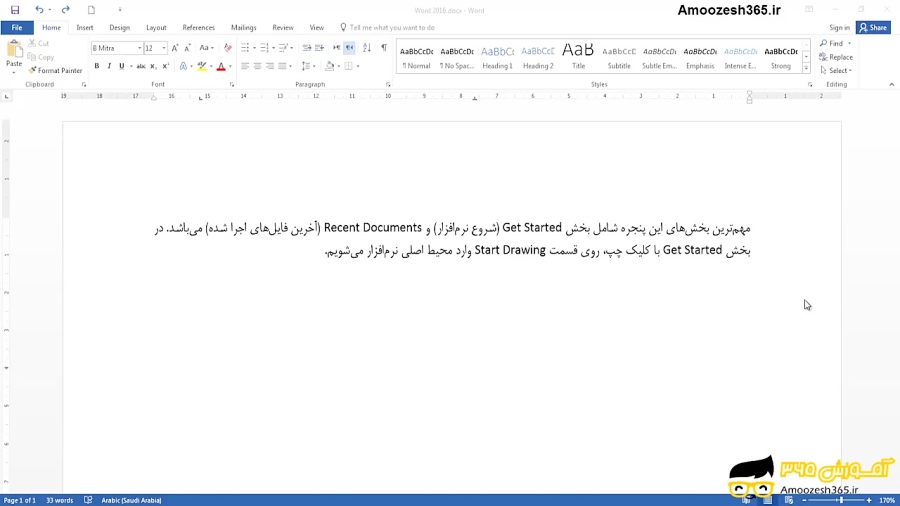Screen dimensions: 900x506
Task: Apply the Title style
Action: point(578,57)
